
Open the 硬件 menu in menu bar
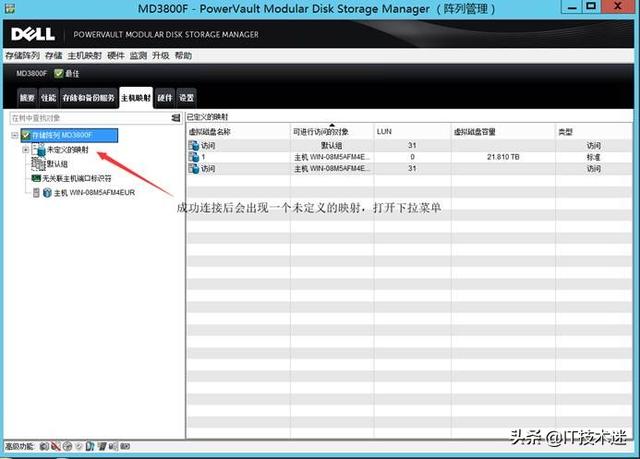(x=116, y=55)
